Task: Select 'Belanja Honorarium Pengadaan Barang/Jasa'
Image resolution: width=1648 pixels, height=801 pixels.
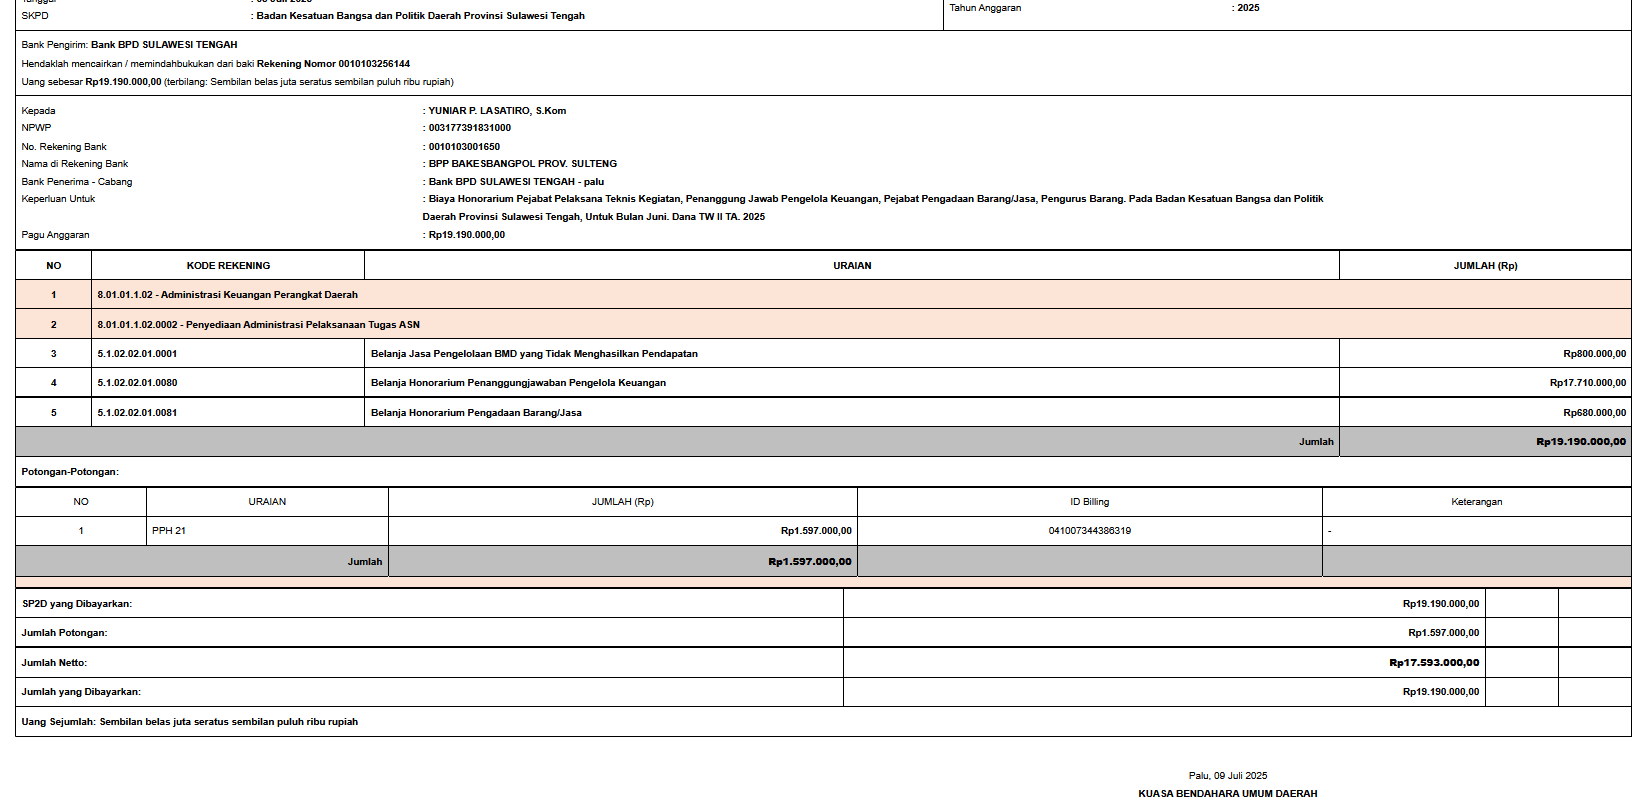Action: pyautogui.click(x=476, y=413)
